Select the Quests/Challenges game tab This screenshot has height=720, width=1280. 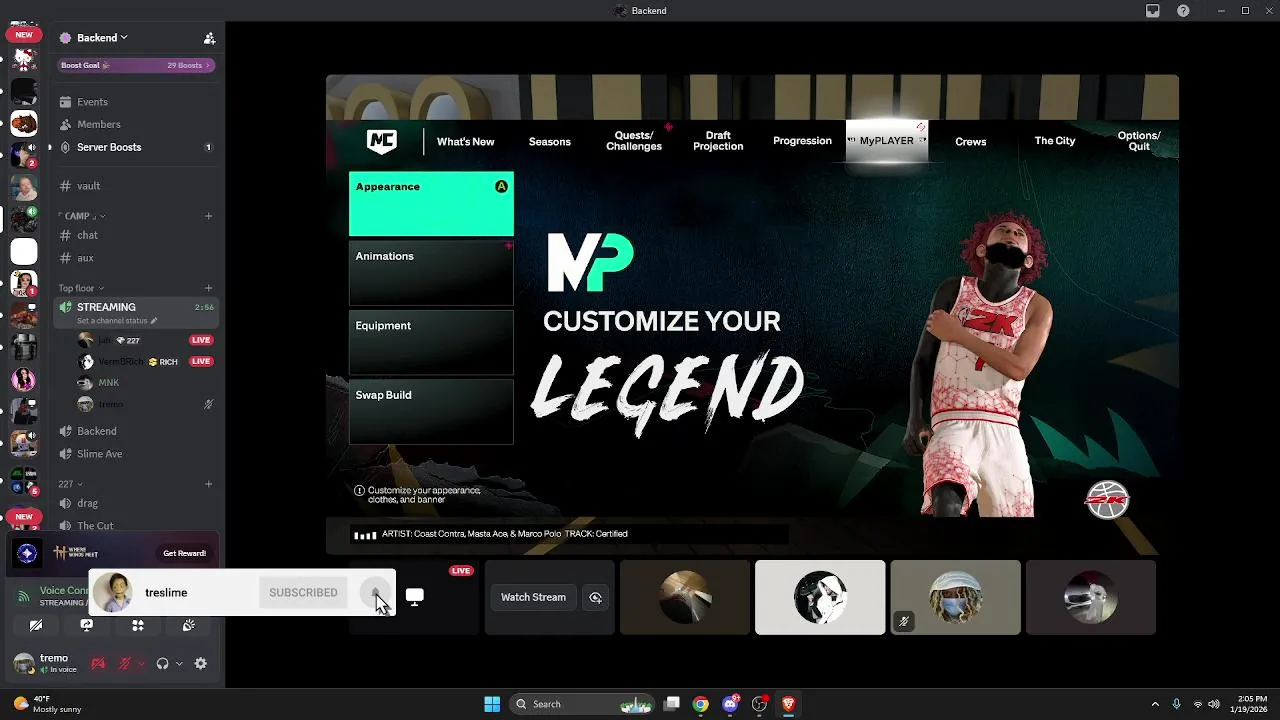(x=634, y=141)
